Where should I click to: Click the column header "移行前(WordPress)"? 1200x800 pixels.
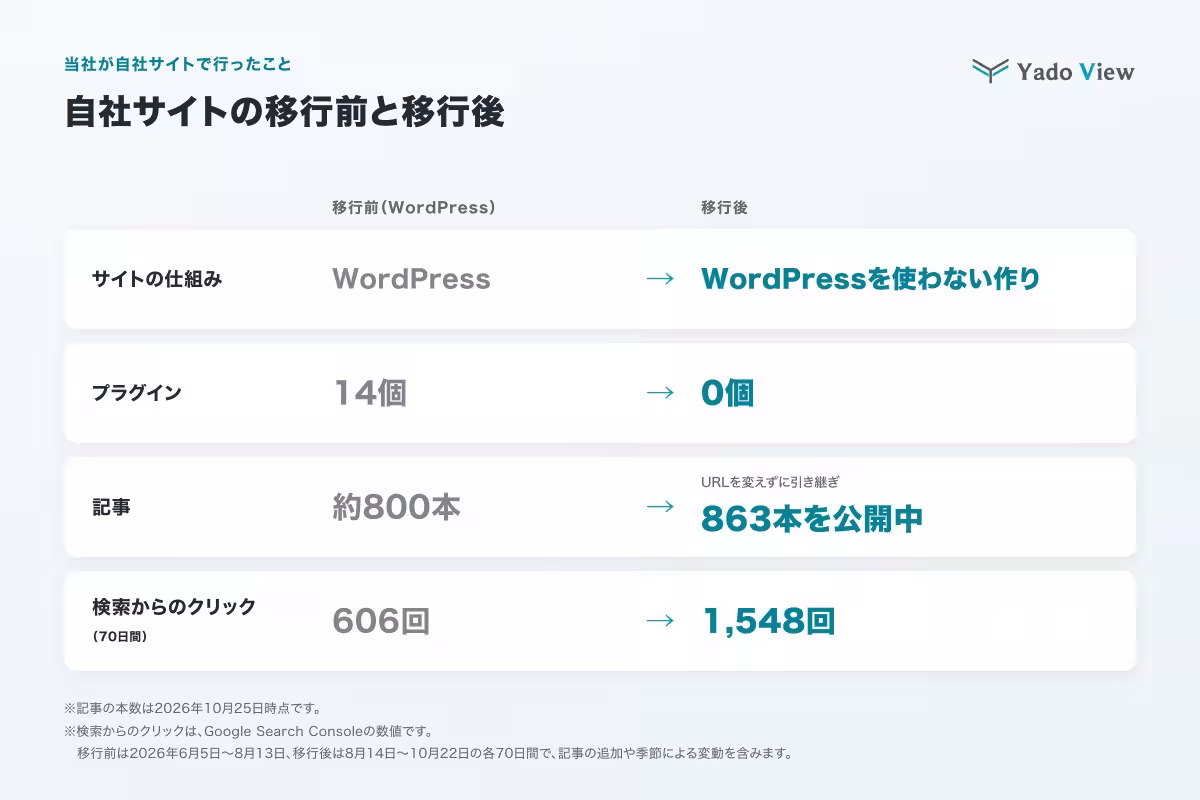click(x=414, y=208)
